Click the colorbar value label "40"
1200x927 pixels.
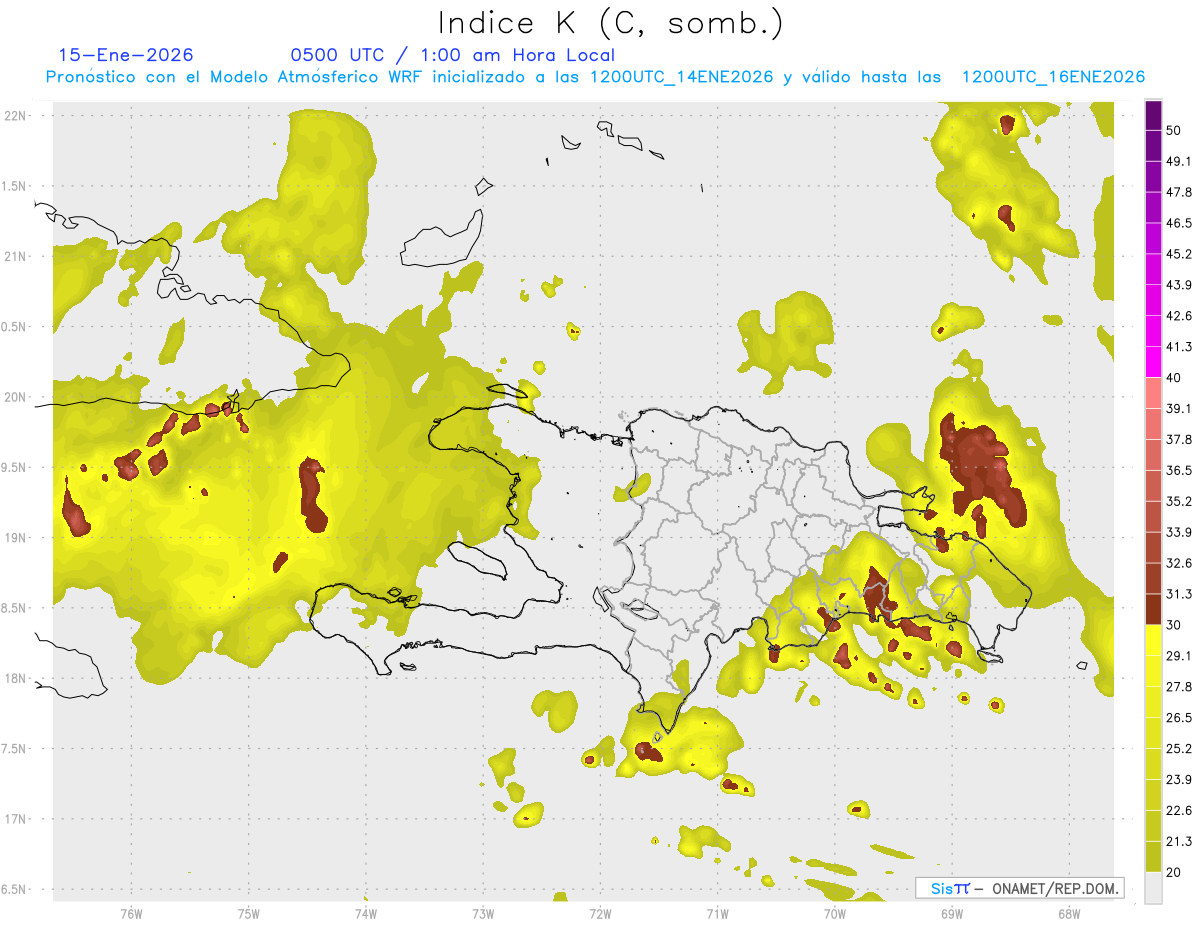pos(1175,378)
